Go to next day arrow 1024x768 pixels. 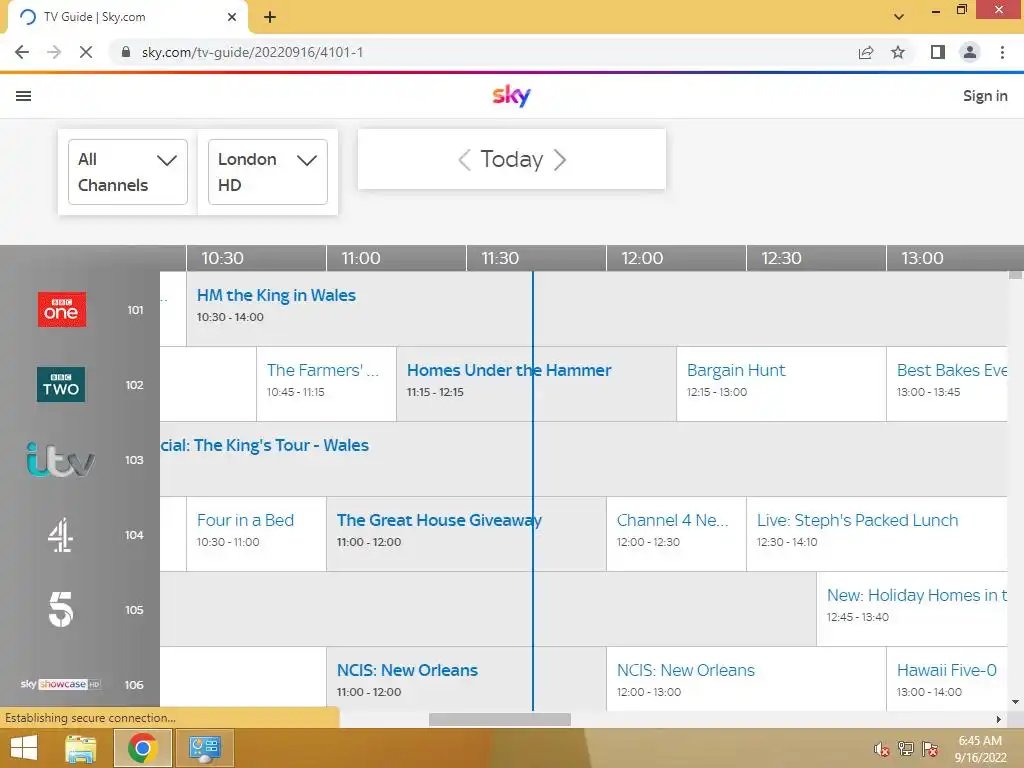pos(560,159)
